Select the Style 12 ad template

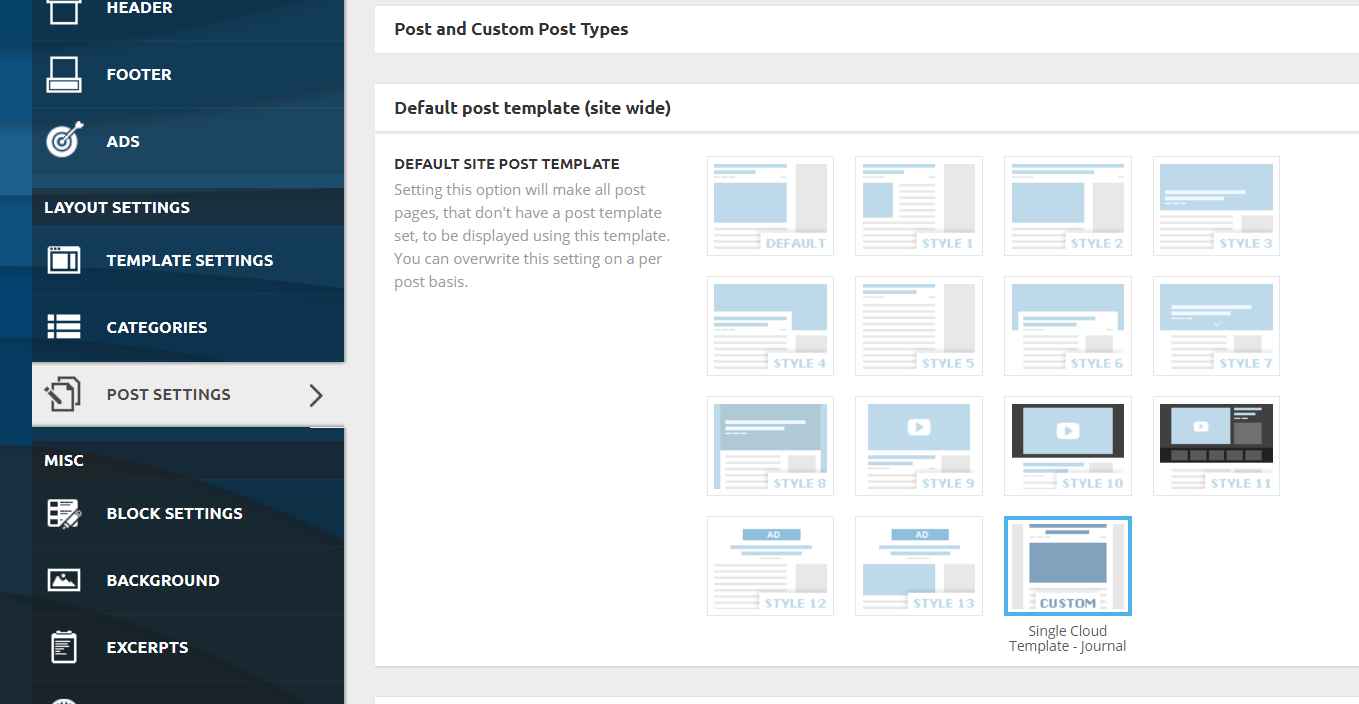tap(770, 566)
